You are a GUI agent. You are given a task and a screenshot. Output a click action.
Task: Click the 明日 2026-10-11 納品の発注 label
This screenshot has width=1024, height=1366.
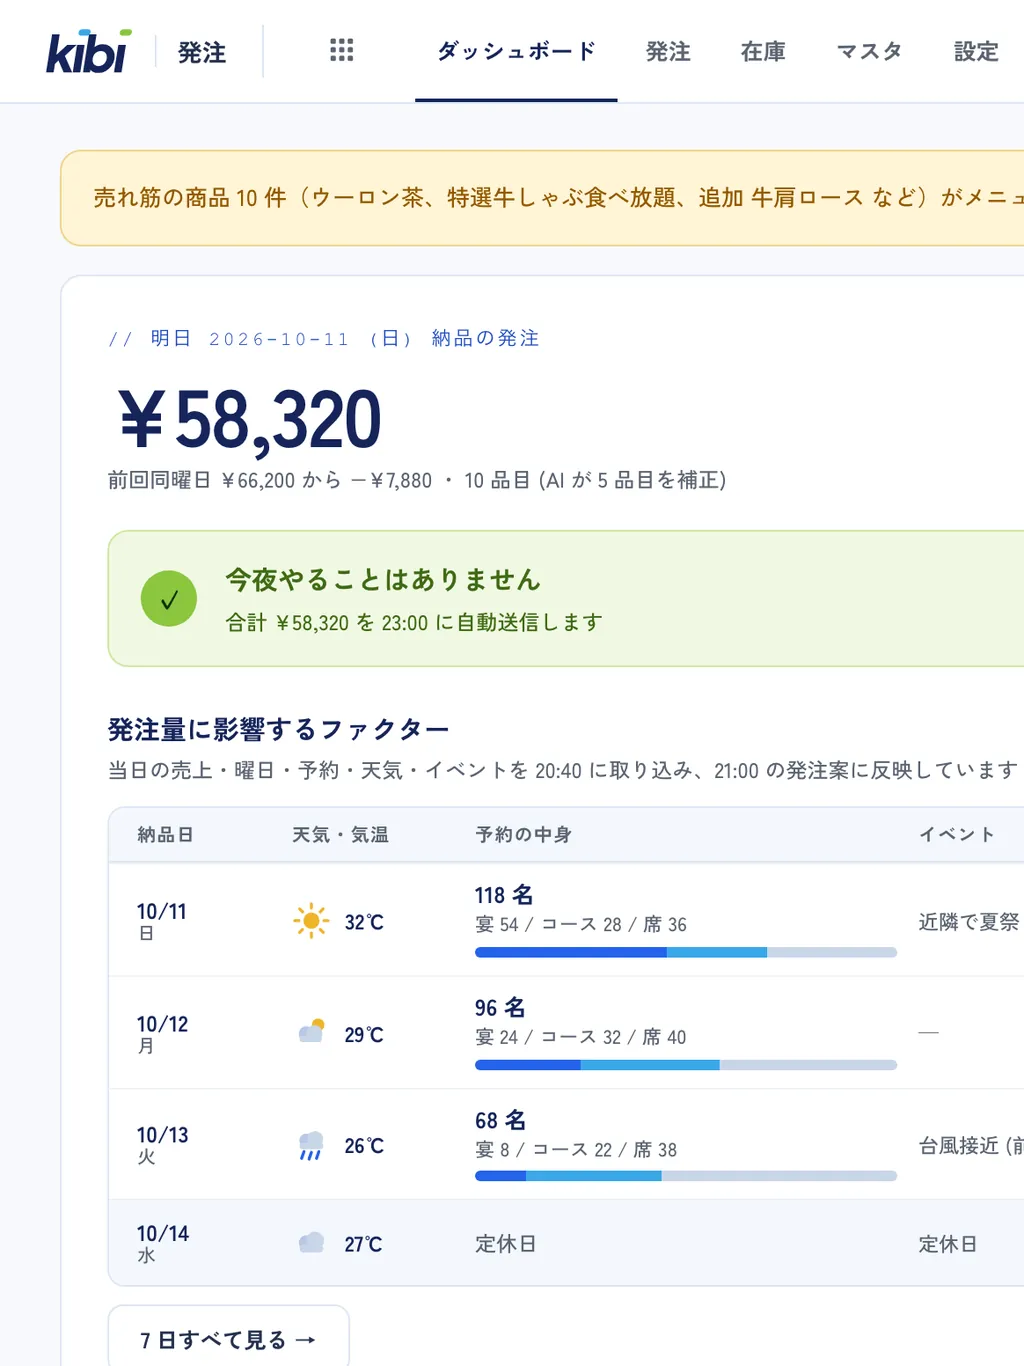tap(323, 338)
